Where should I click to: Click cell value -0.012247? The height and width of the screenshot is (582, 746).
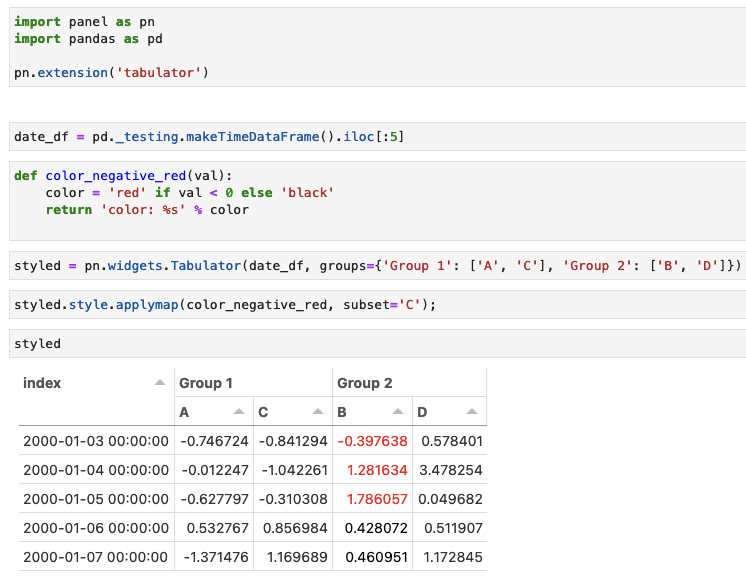[x=215, y=470]
